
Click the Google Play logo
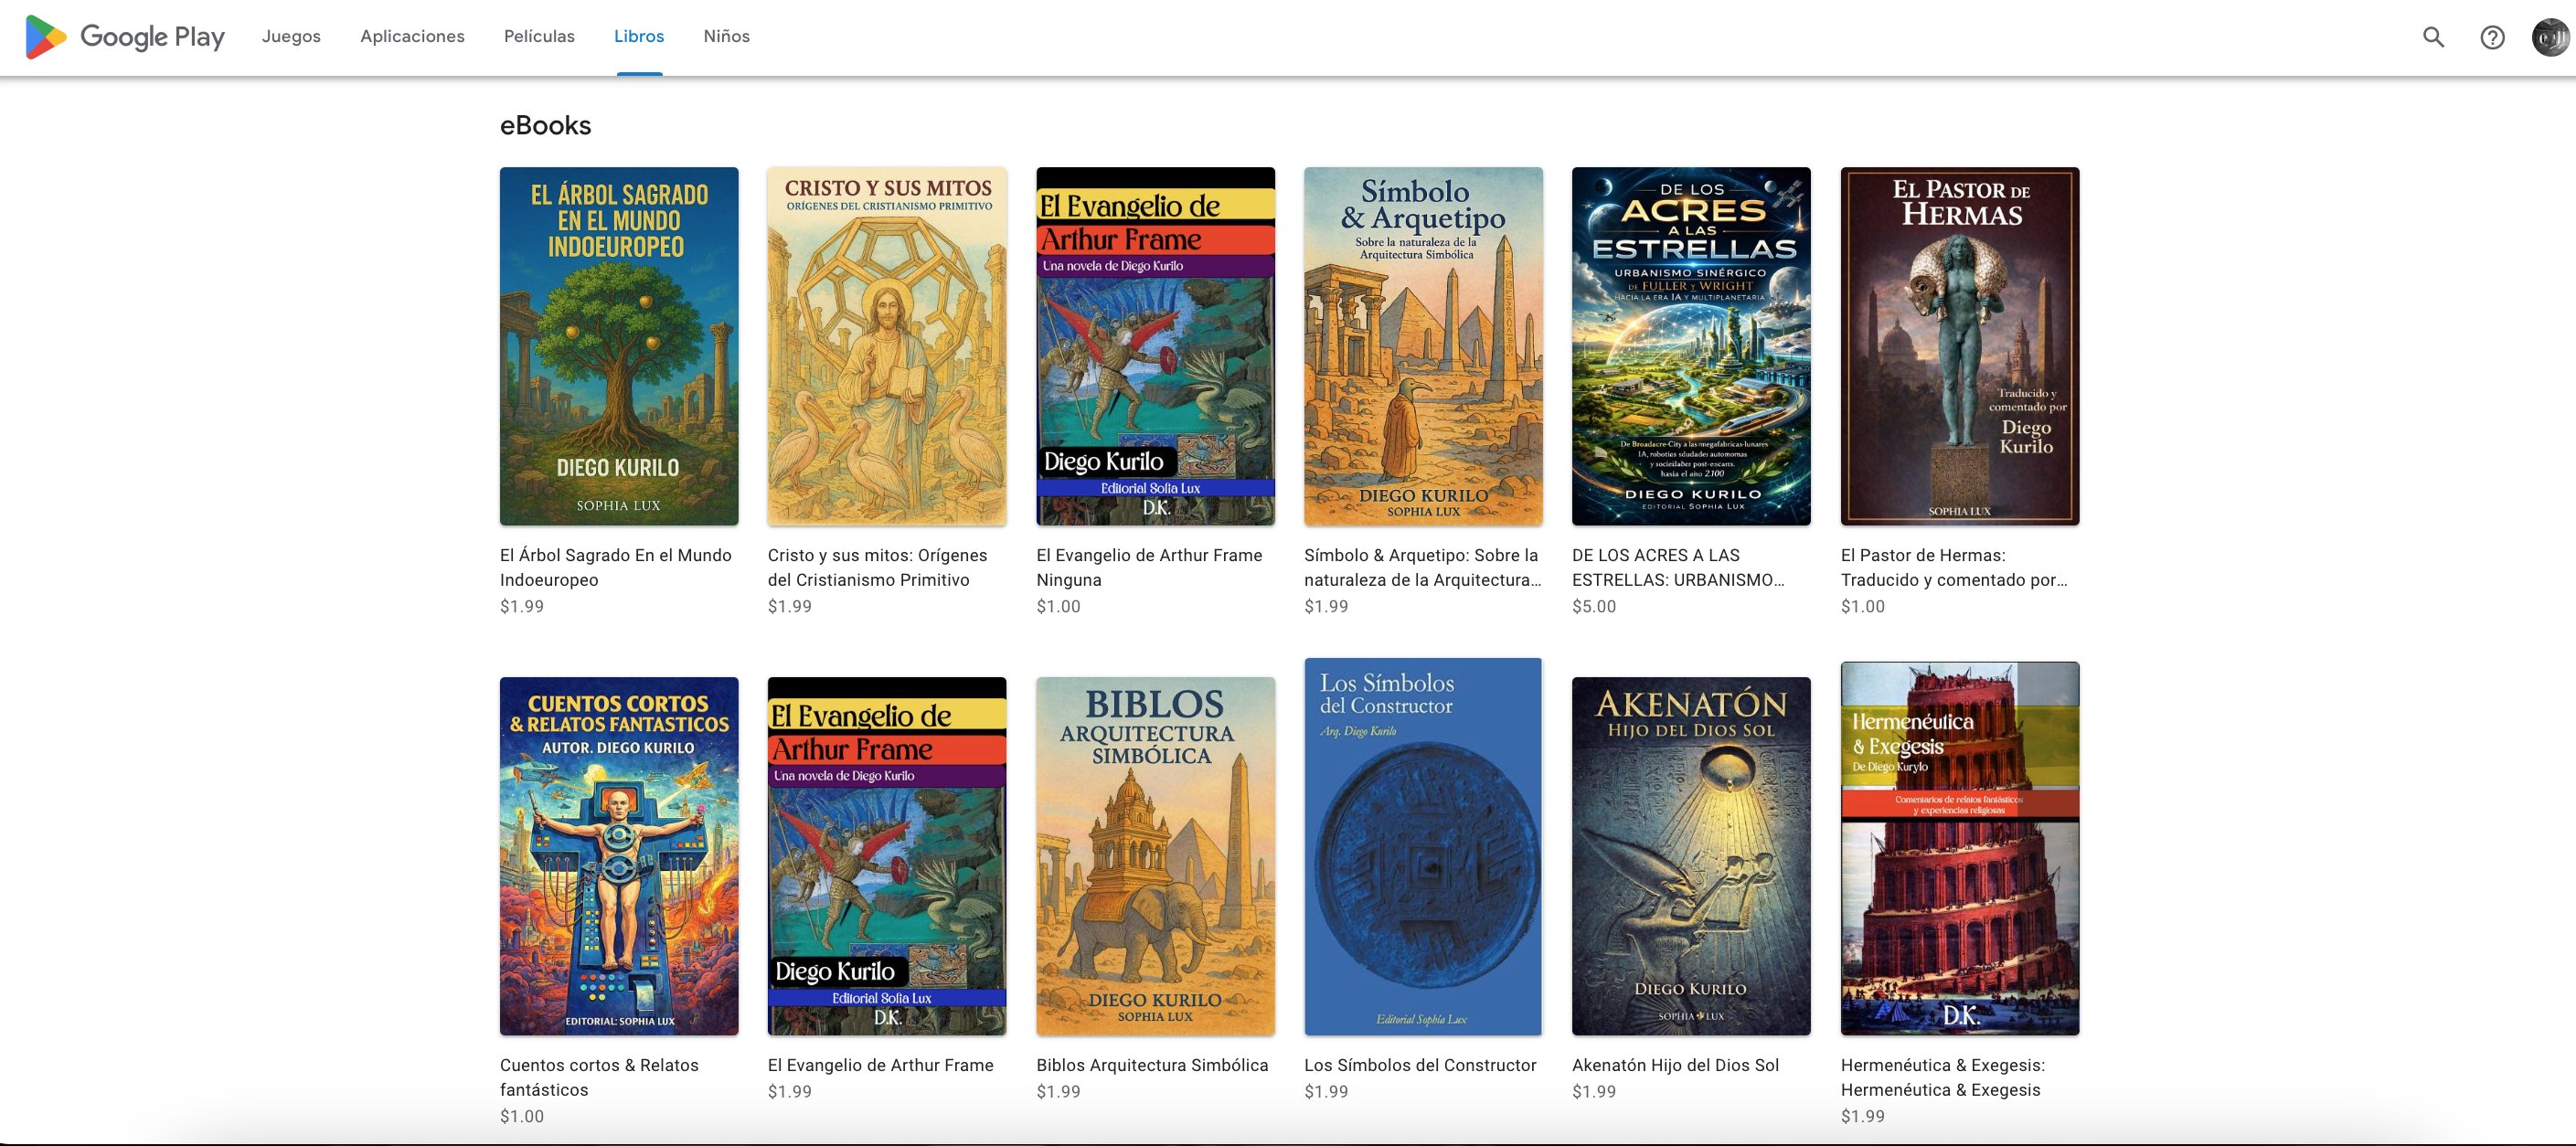click(125, 37)
